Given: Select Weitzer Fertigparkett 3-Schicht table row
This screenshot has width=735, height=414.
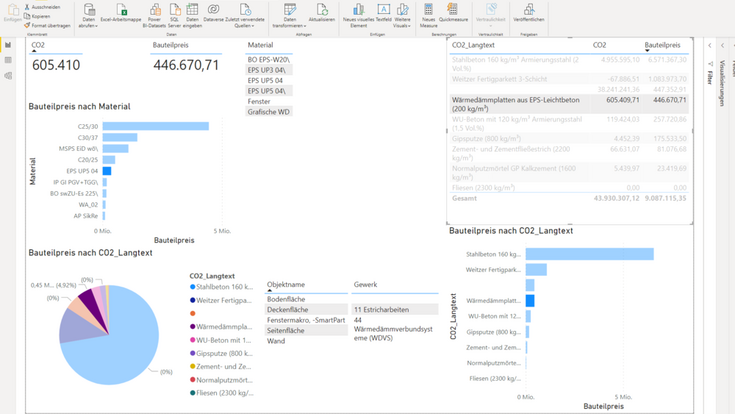Looking at the screenshot, I should click(x=569, y=79).
